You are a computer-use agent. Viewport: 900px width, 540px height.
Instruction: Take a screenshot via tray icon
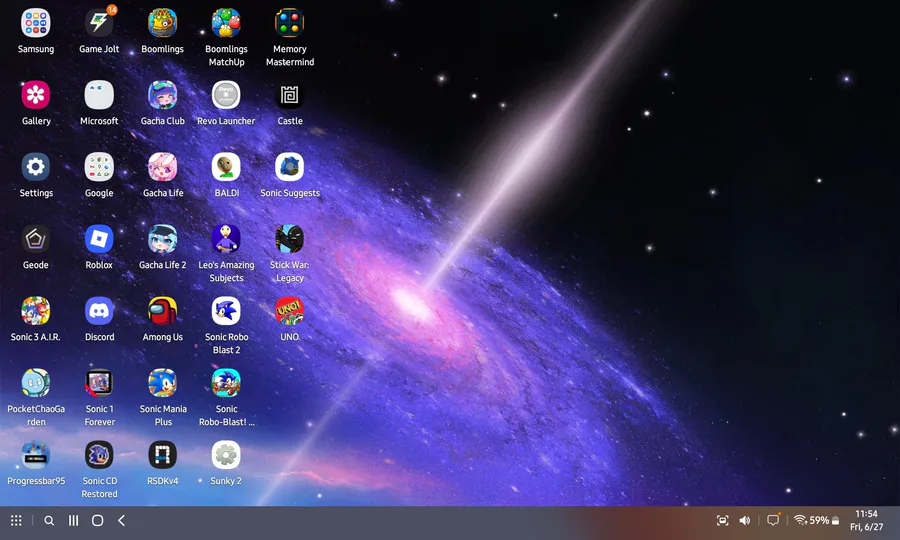[x=723, y=520]
